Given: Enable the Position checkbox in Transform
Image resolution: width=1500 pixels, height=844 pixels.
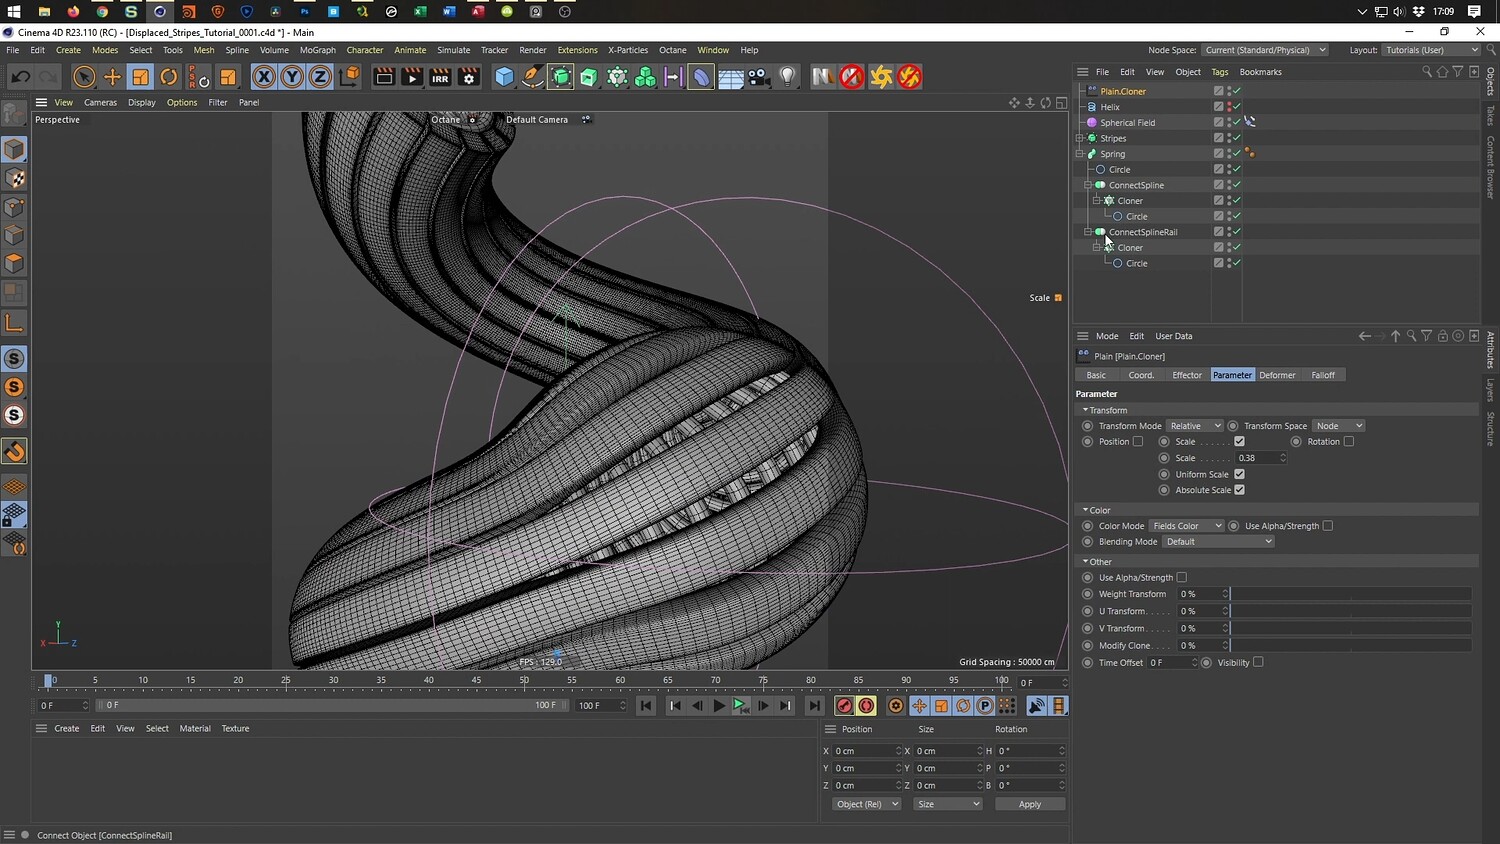Looking at the screenshot, I should (x=1137, y=442).
